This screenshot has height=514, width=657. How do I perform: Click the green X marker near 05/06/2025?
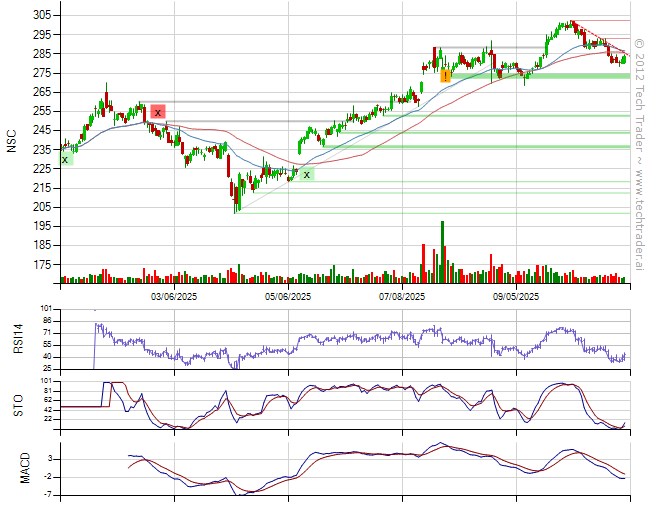click(x=307, y=174)
